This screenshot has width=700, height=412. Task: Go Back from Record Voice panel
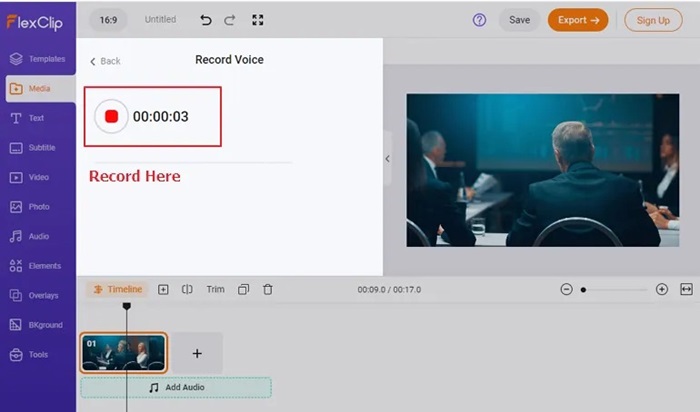click(x=105, y=61)
